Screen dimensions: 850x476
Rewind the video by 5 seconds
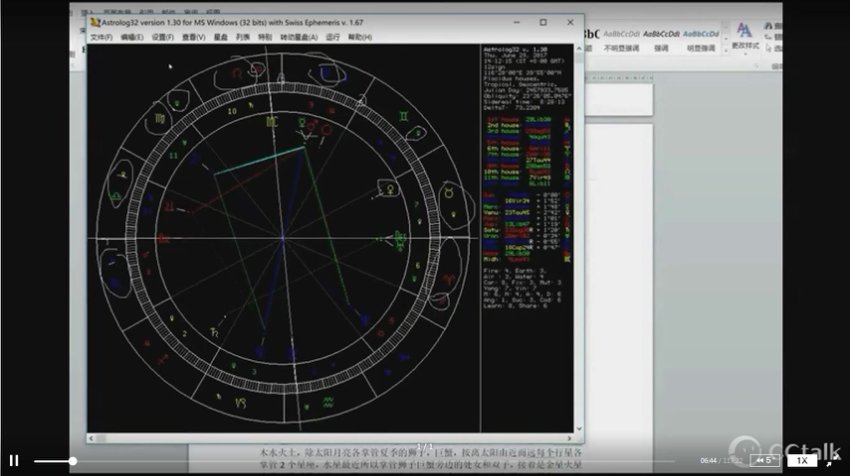click(764, 460)
